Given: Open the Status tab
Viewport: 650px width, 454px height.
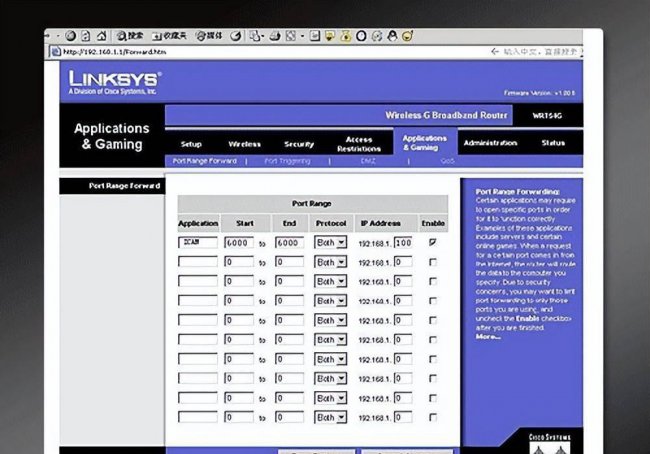Looking at the screenshot, I should pyautogui.click(x=553, y=143).
